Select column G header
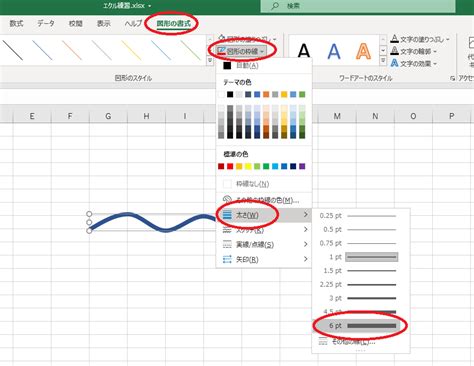 point(108,116)
